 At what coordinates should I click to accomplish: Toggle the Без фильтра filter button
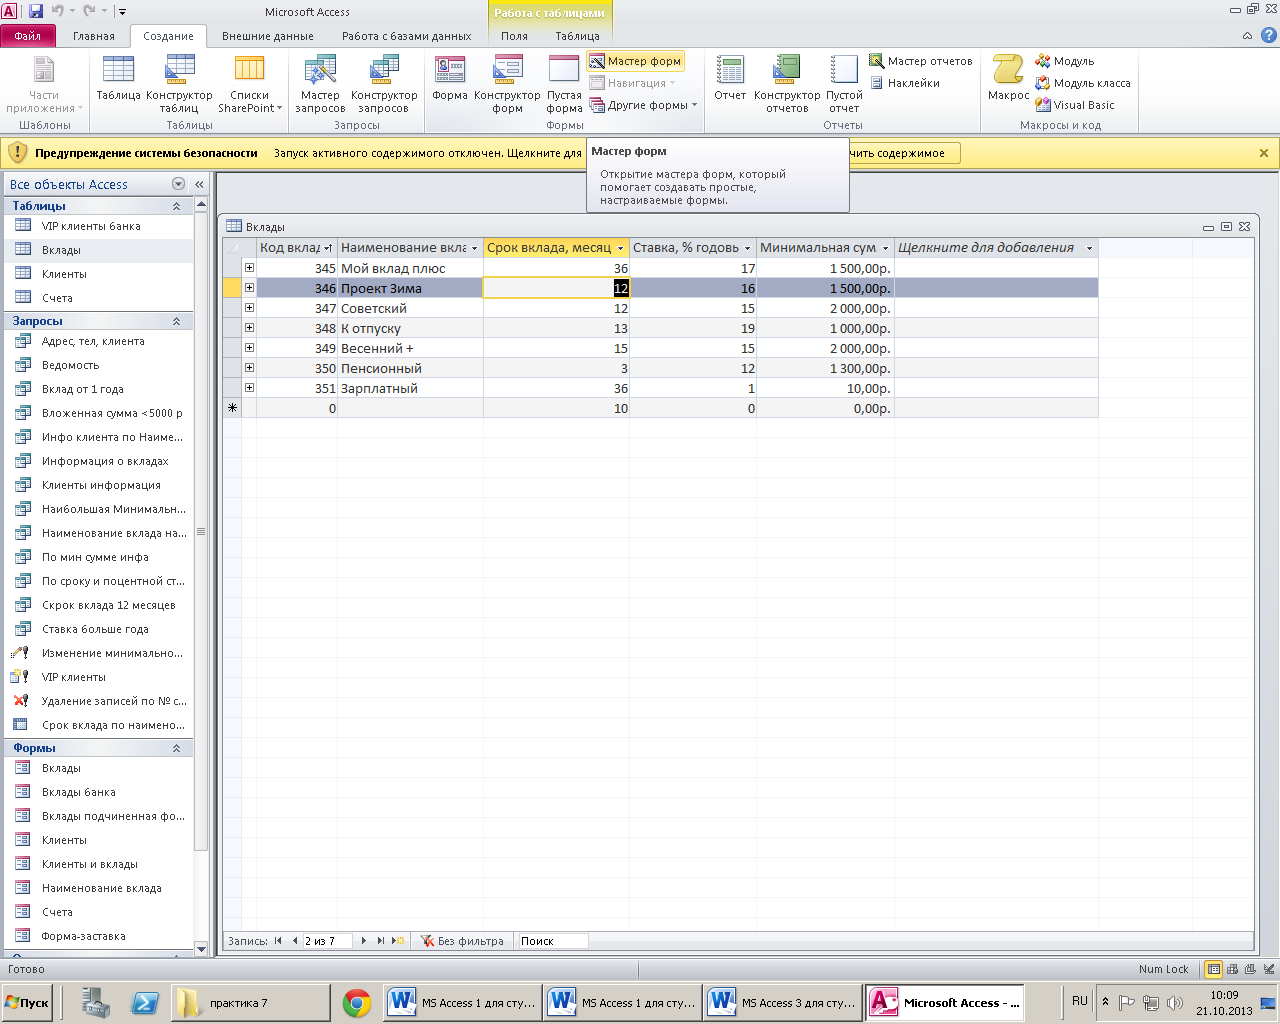pyautogui.click(x=462, y=941)
